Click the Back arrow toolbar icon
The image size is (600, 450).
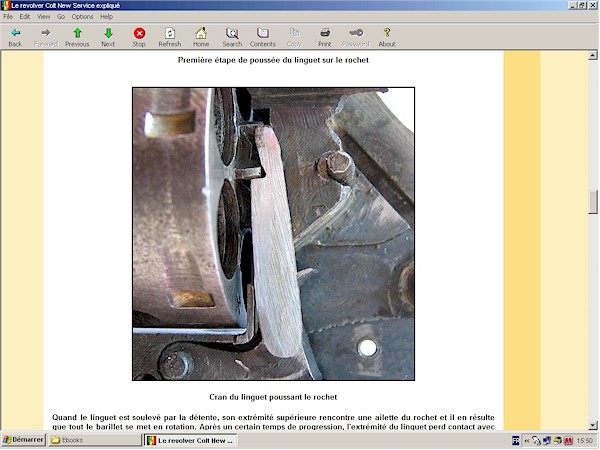pos(15,37)
